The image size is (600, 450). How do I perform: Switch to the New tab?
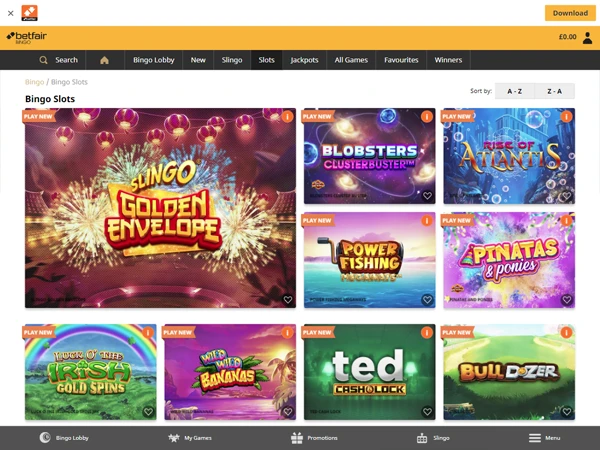[x=198, y=60]
